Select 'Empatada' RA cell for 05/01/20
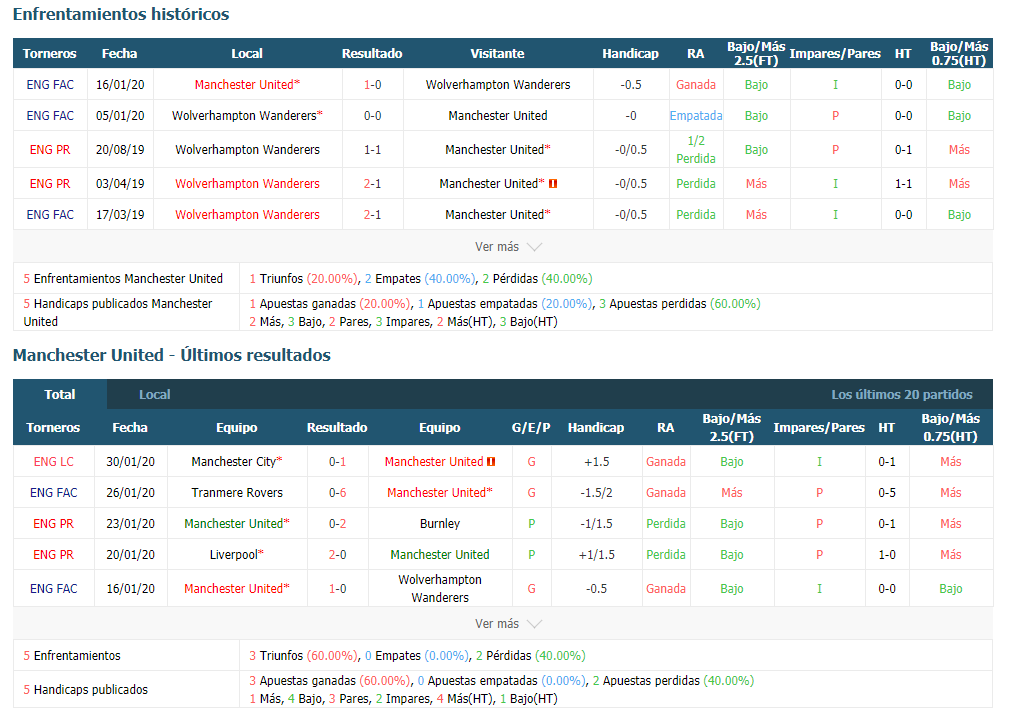 [696, 115]
